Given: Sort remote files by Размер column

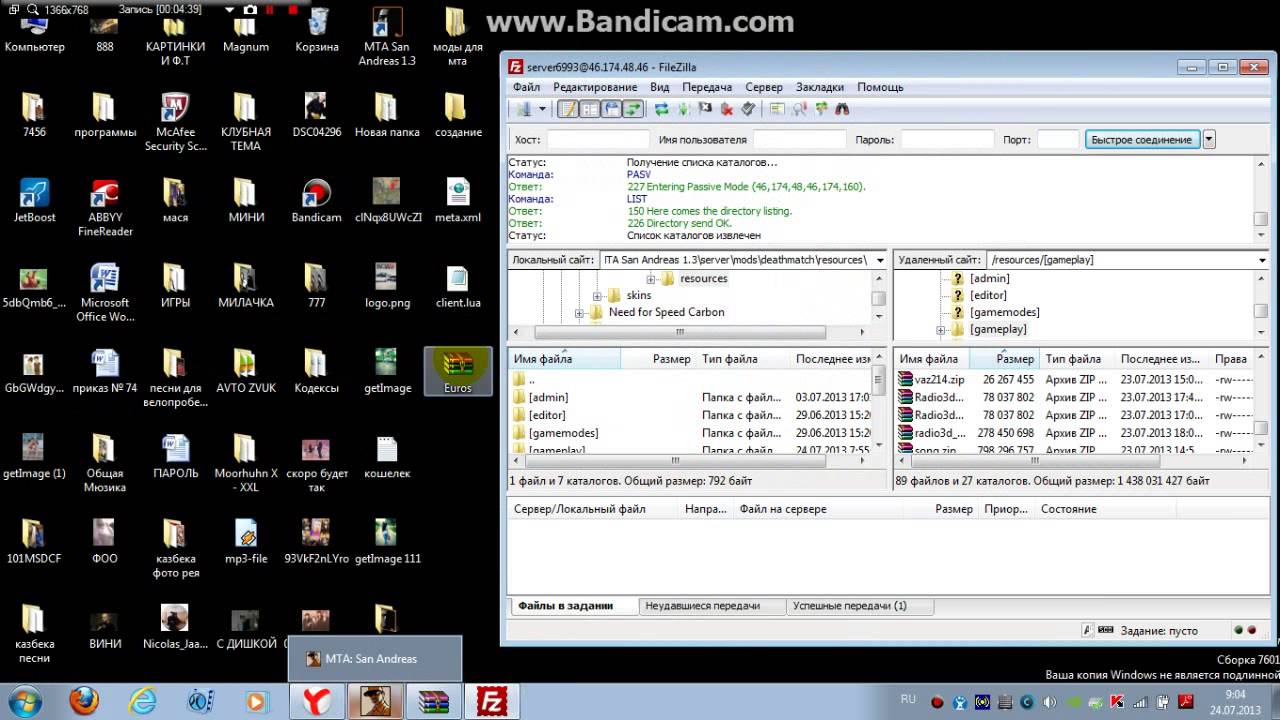Looking at the screenshot, I should [x=1004, y=359].
